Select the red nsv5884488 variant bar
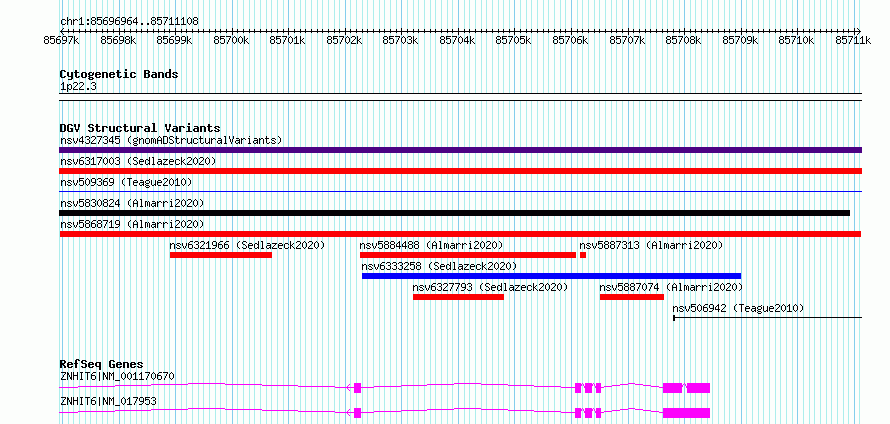This screenshot has height=424, width=890. (x=468, y=255)
